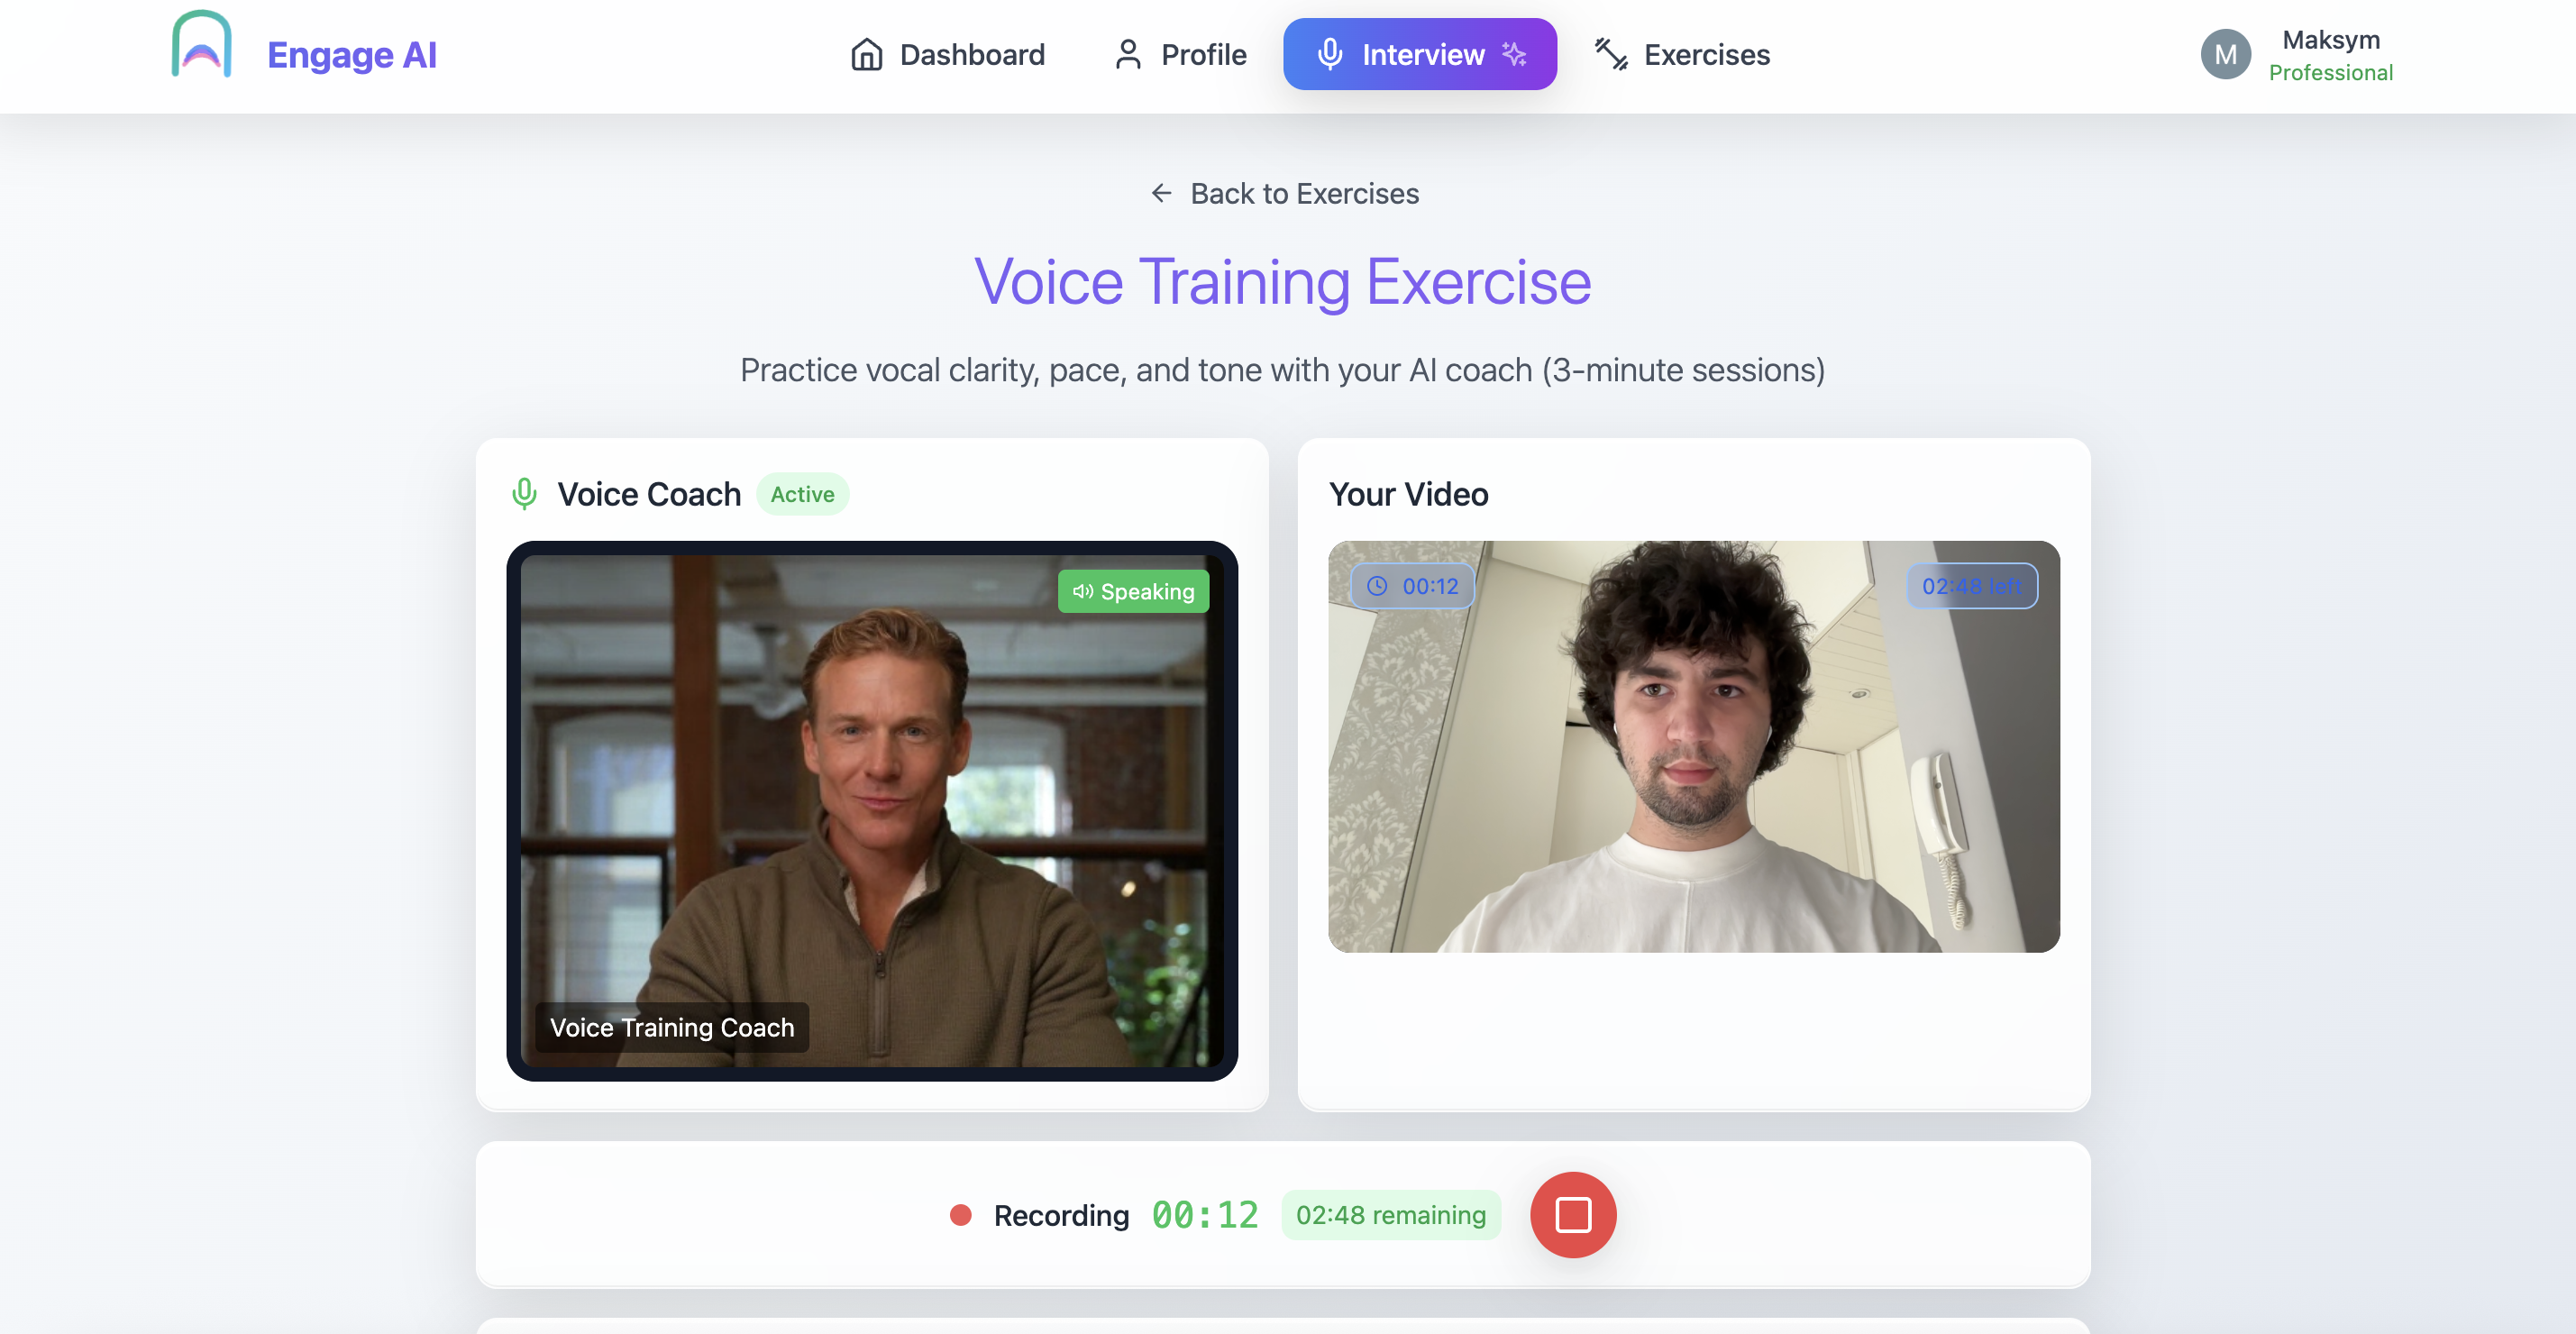Click the M user avatar circle
The width and height of the screenshot is (2576, 1334).
(2225, 54)
